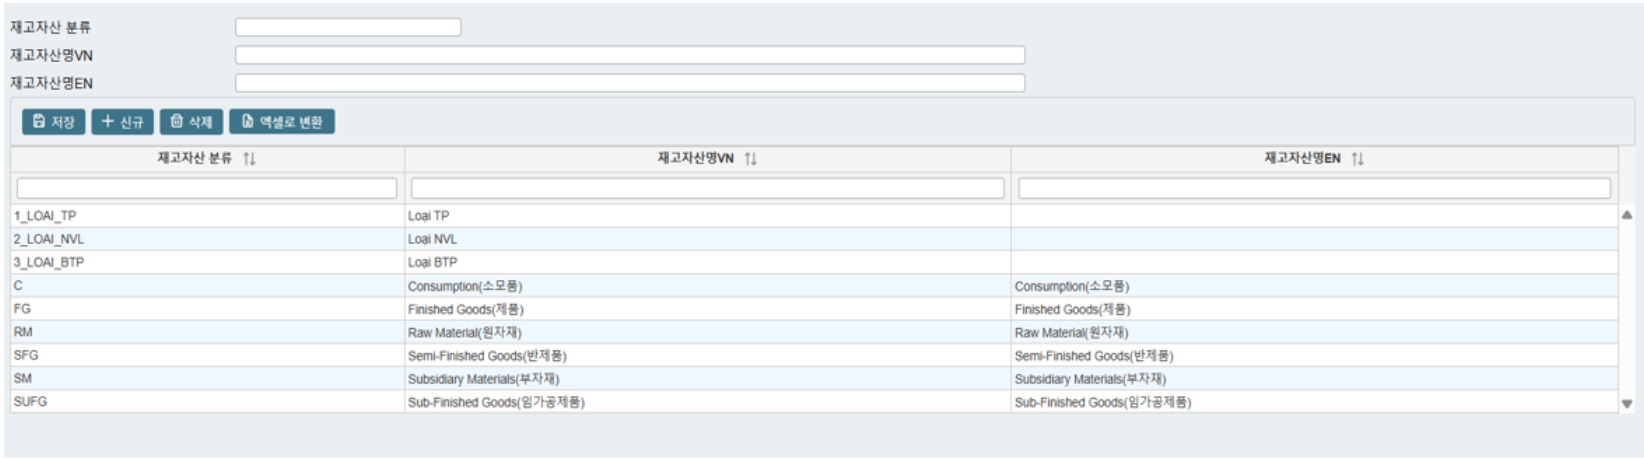The width and height of the screenshot is (1644, 460).
Task: Click the 재고자산명EN column filter box
Action: (x=1314, y=188)
